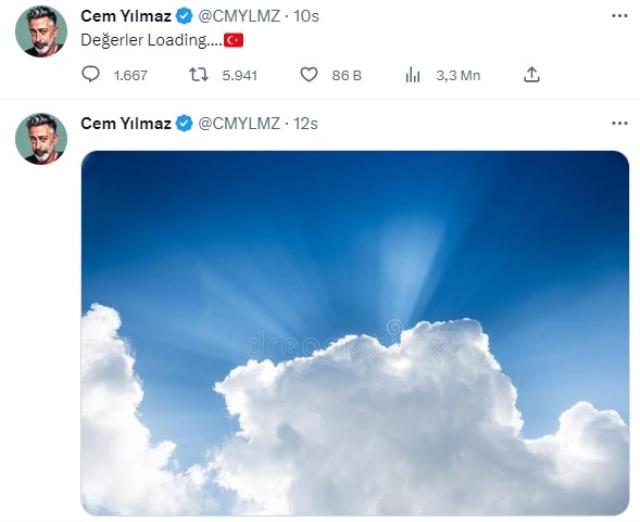
Task: Open the Cem Yılmaz name on the 10s tweet
Action: 126,17
